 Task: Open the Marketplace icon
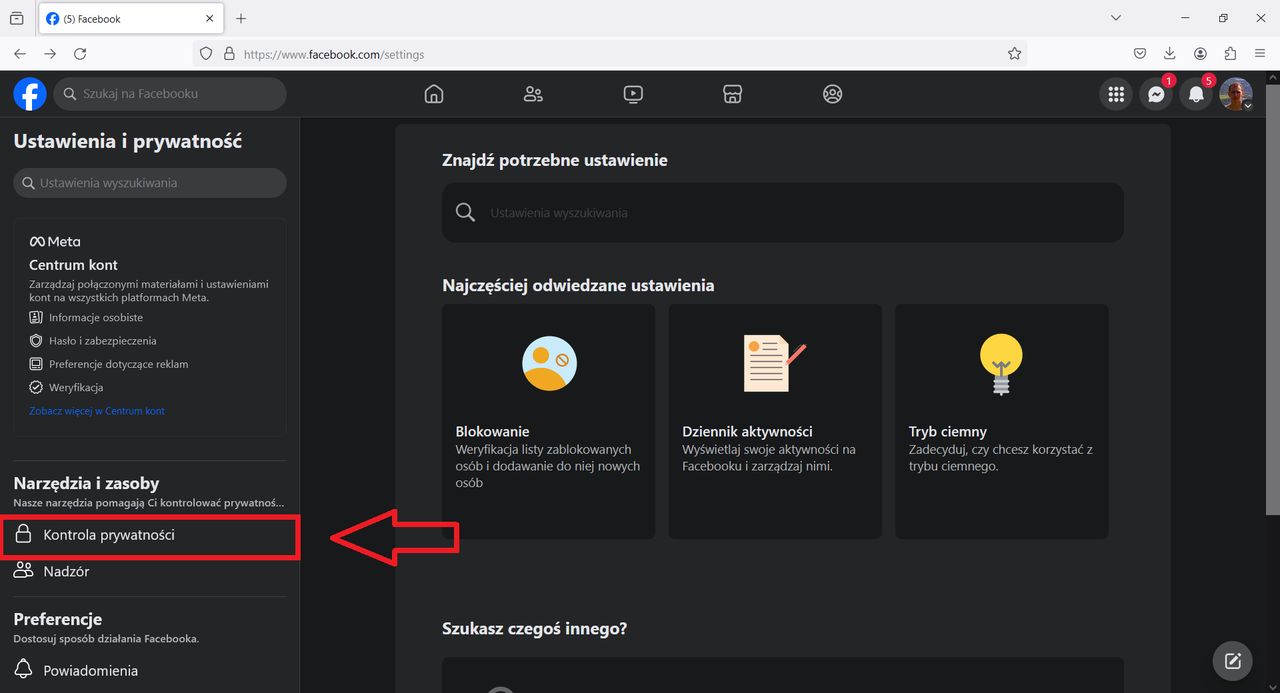[733, 94]
